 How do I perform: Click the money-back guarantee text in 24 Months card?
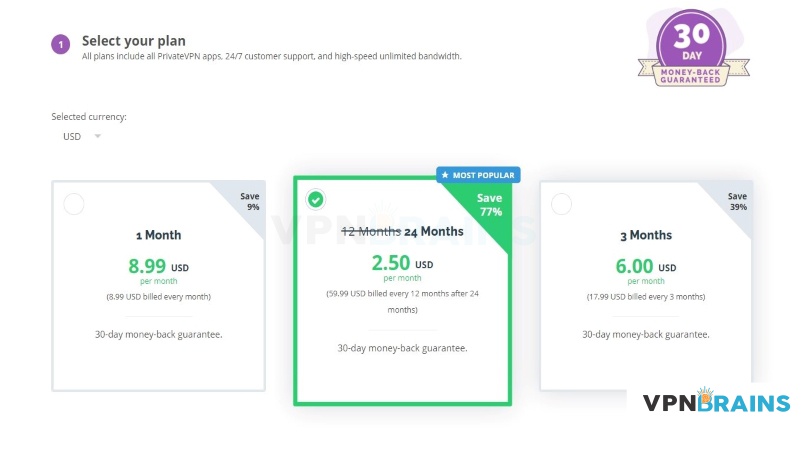pyautogui.click(x=402, y=349)
